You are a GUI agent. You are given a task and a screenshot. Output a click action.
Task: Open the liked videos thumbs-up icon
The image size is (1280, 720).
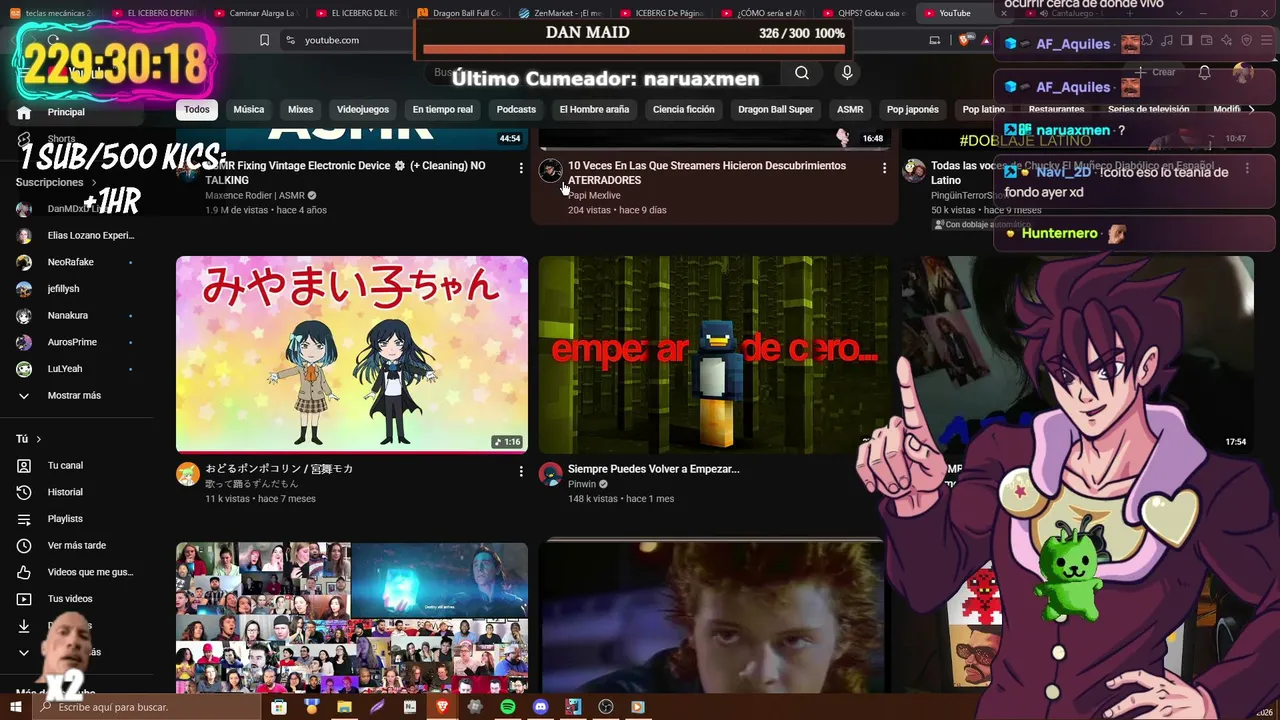point(24,572)
